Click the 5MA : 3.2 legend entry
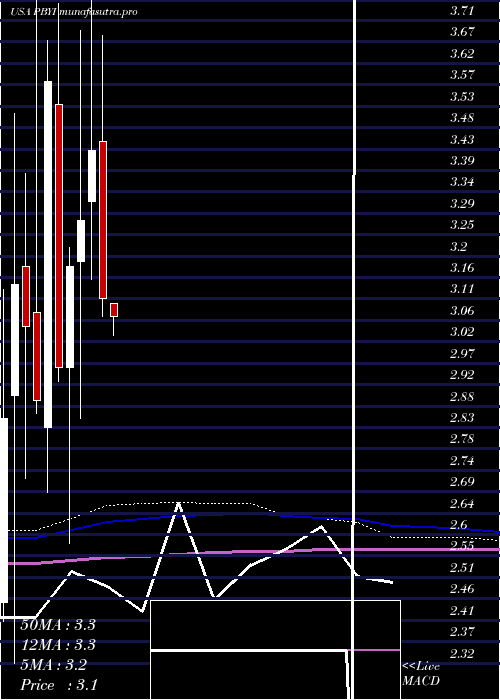 (x=54, y=665)
